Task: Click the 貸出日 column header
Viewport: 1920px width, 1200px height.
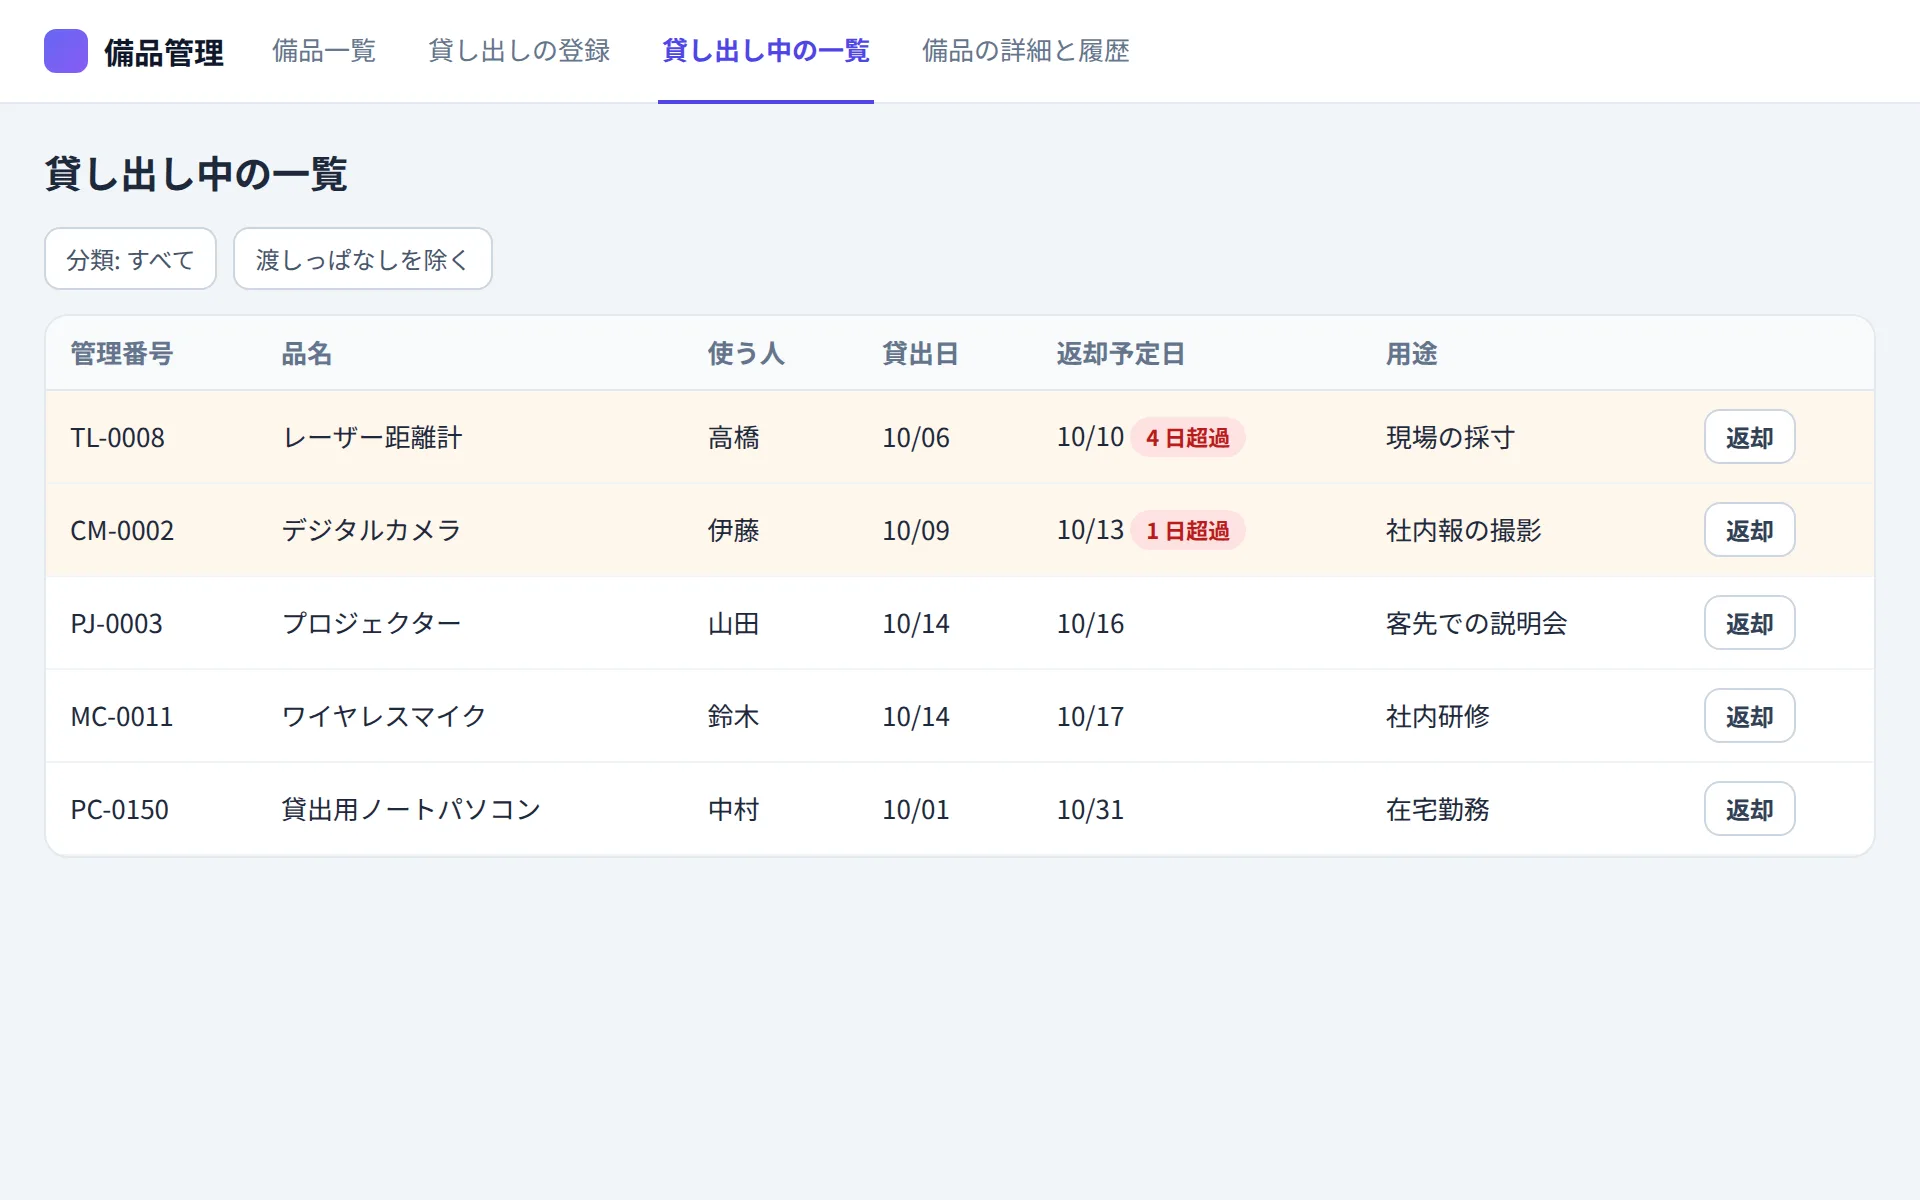Action: (x=920, y=354)
